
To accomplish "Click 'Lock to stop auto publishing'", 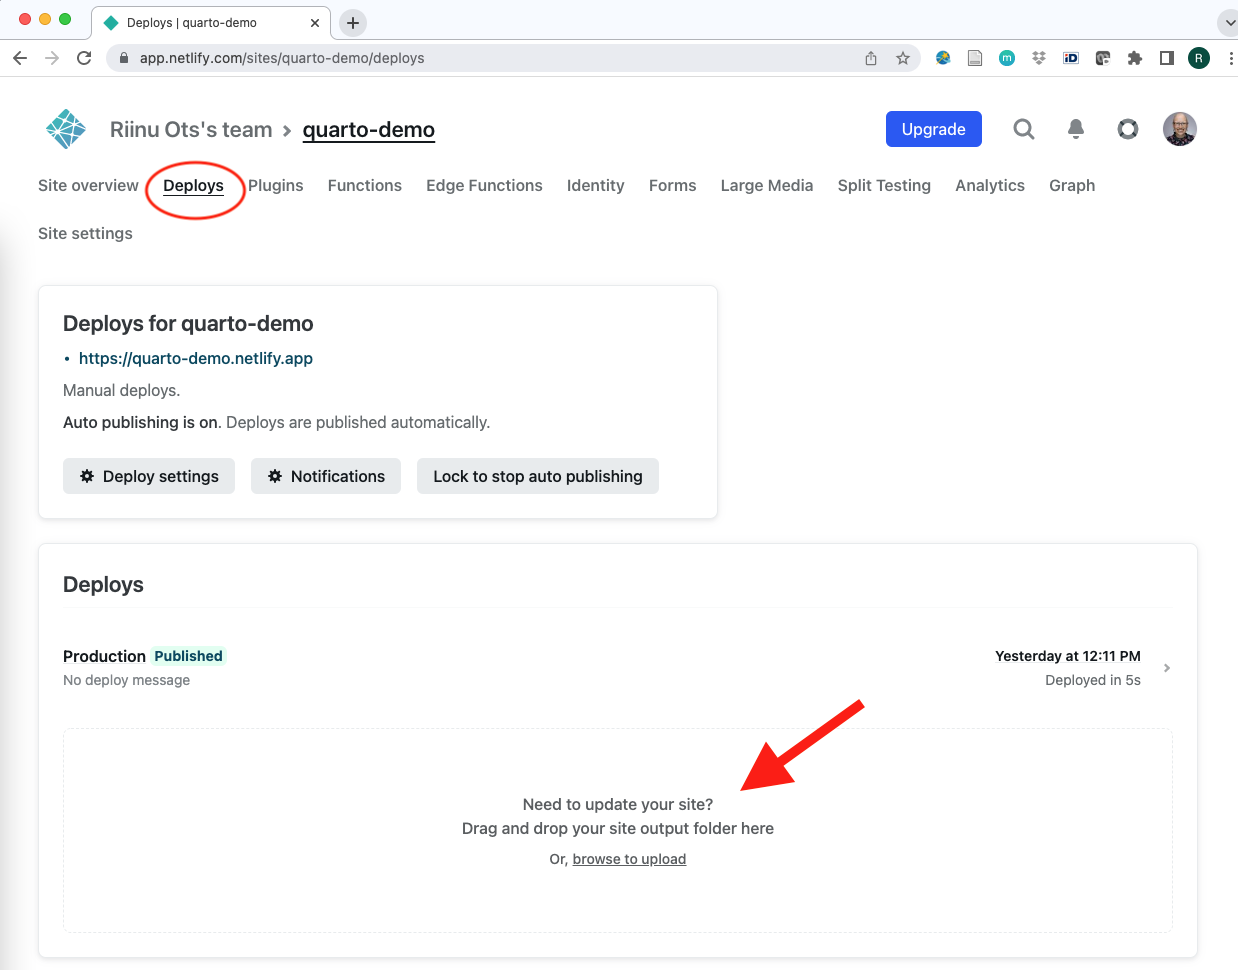I will (x=538, y=476).
